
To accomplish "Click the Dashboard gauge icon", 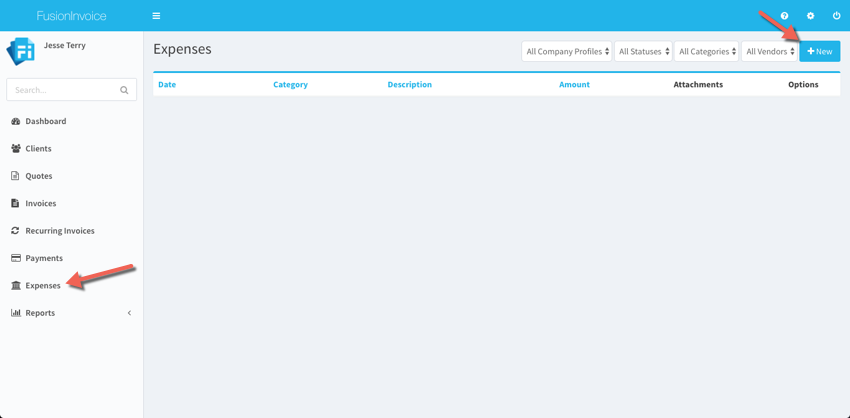I will [16, 121].
